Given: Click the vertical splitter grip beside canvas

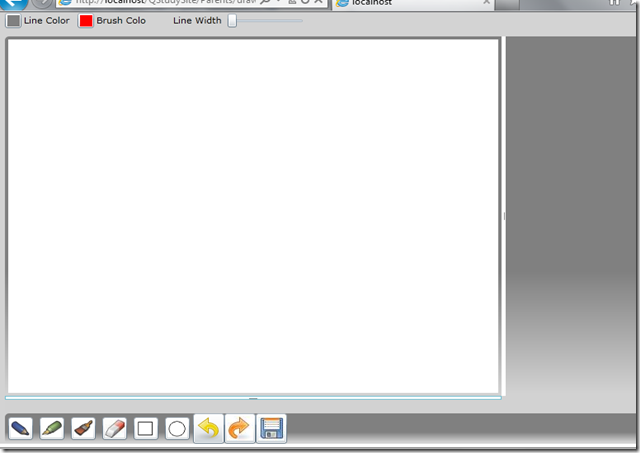Looking at the screenshot, I should [x=504, y=216].
